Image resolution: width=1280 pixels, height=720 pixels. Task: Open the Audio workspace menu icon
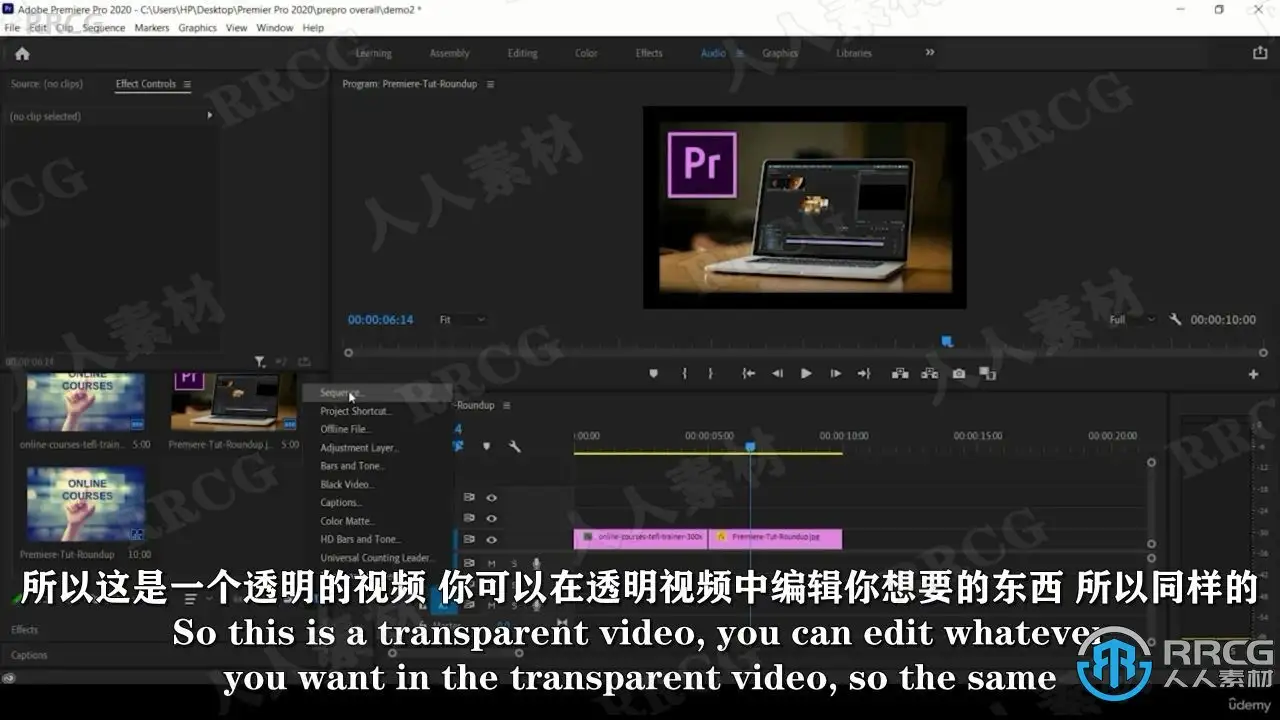(x=740, y=53)
